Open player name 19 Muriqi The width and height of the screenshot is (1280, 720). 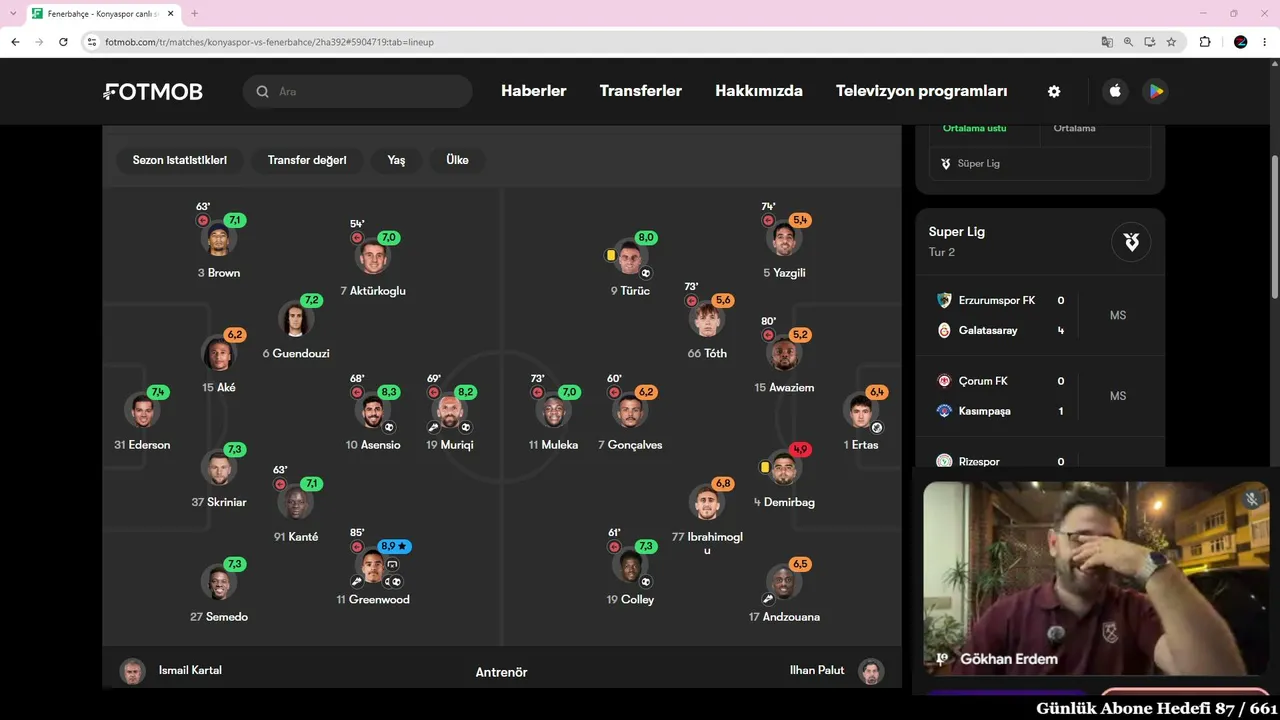click(x=450, y=445)
